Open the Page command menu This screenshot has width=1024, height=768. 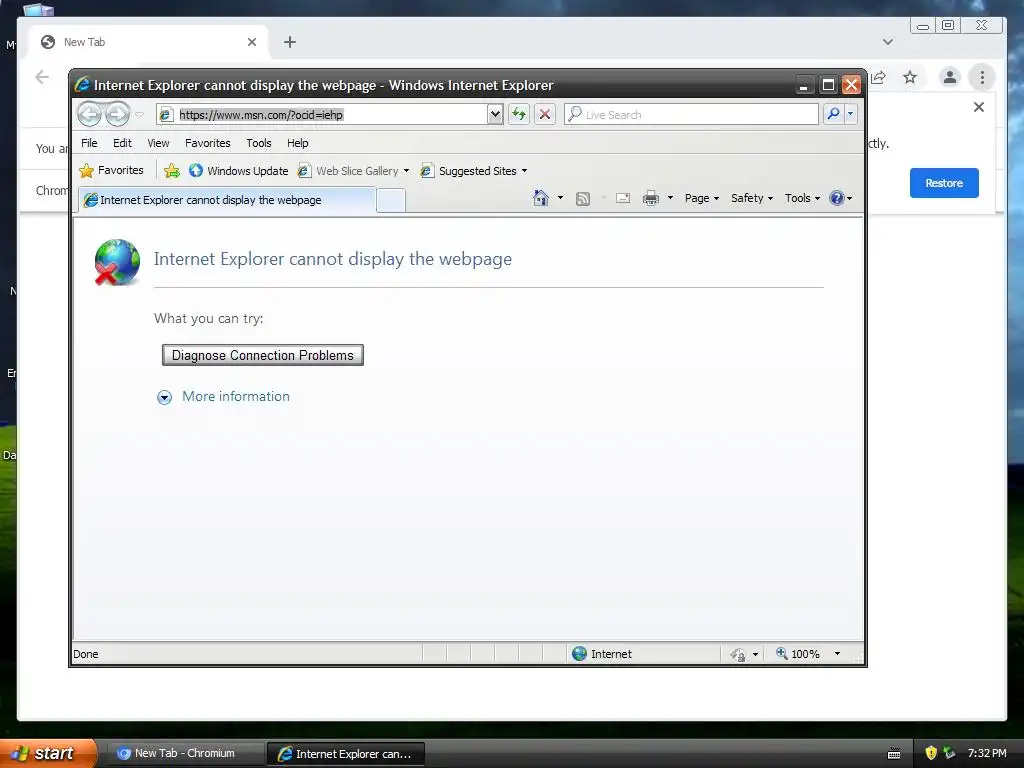point(701,198)
